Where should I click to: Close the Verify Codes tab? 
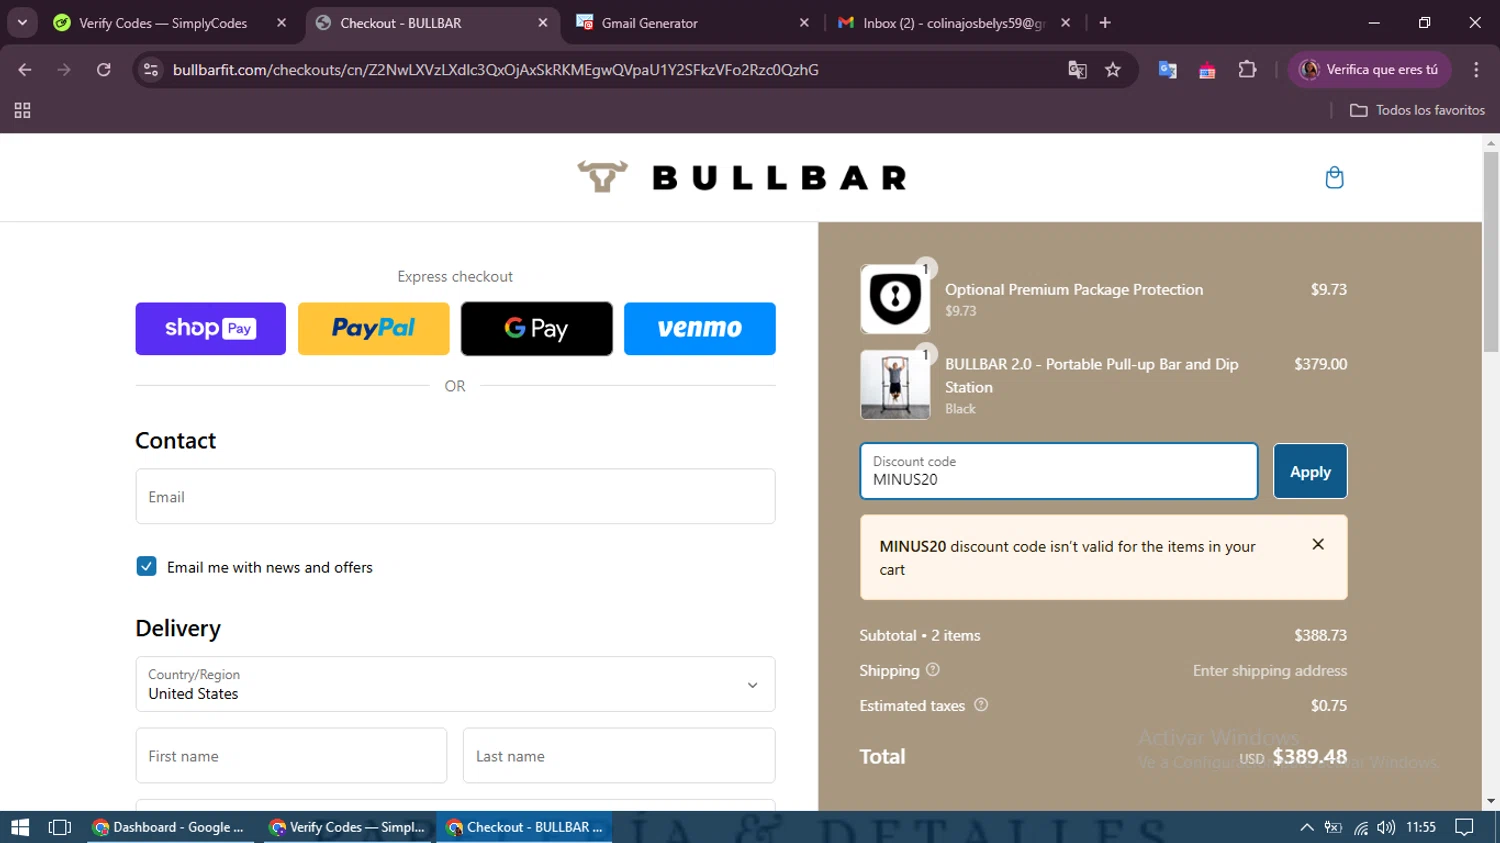click(281, 22)
